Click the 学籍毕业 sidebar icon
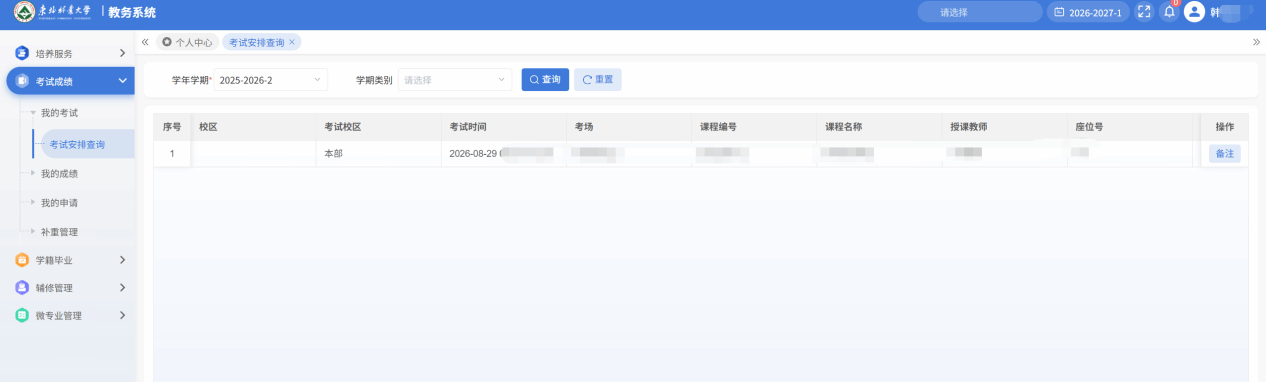The width and height of the screenshot is (1266, 382). [x=22, y=260]
